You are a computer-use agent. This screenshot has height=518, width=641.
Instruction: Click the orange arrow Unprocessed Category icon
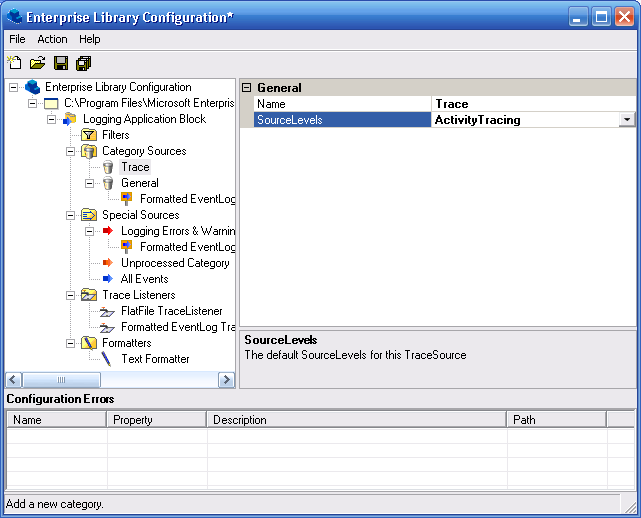click(x=108, y=263)
